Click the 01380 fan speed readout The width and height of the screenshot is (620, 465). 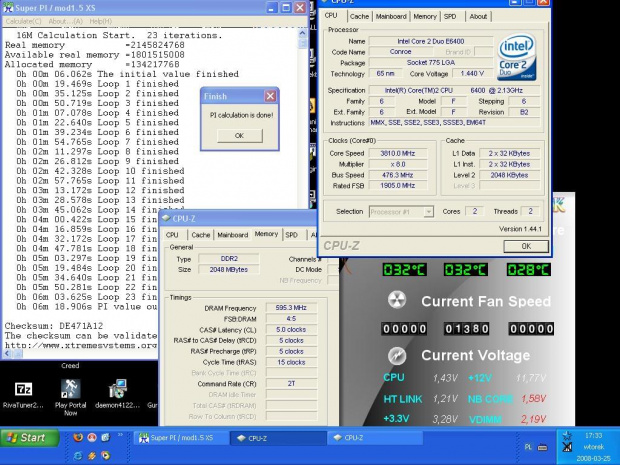click(x=466, y=329)
